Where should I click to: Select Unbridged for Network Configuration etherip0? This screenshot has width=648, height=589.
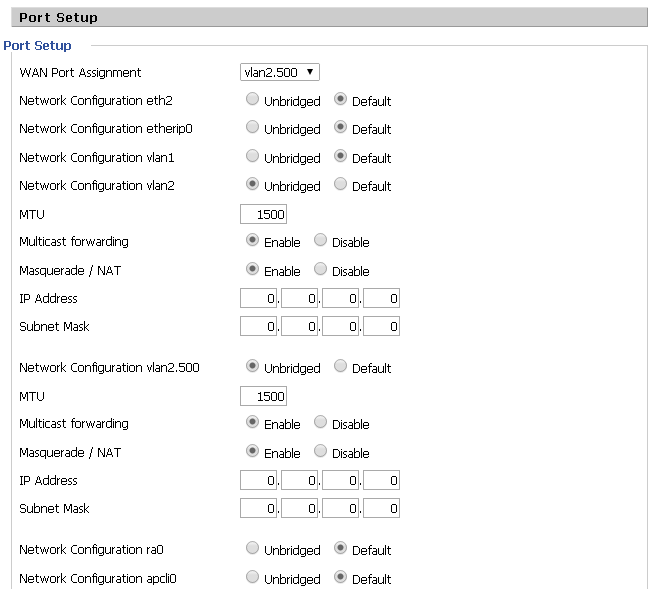coord(252,127)
